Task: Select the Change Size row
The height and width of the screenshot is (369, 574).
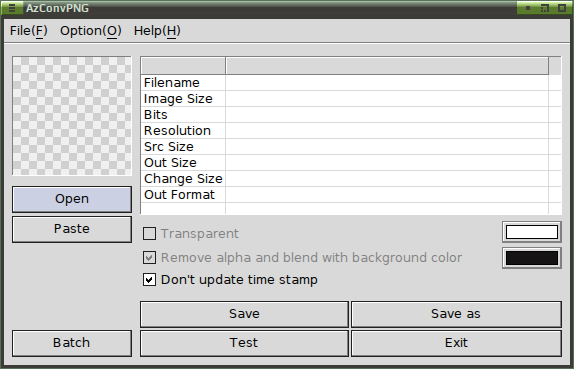Action: (351, 179)
